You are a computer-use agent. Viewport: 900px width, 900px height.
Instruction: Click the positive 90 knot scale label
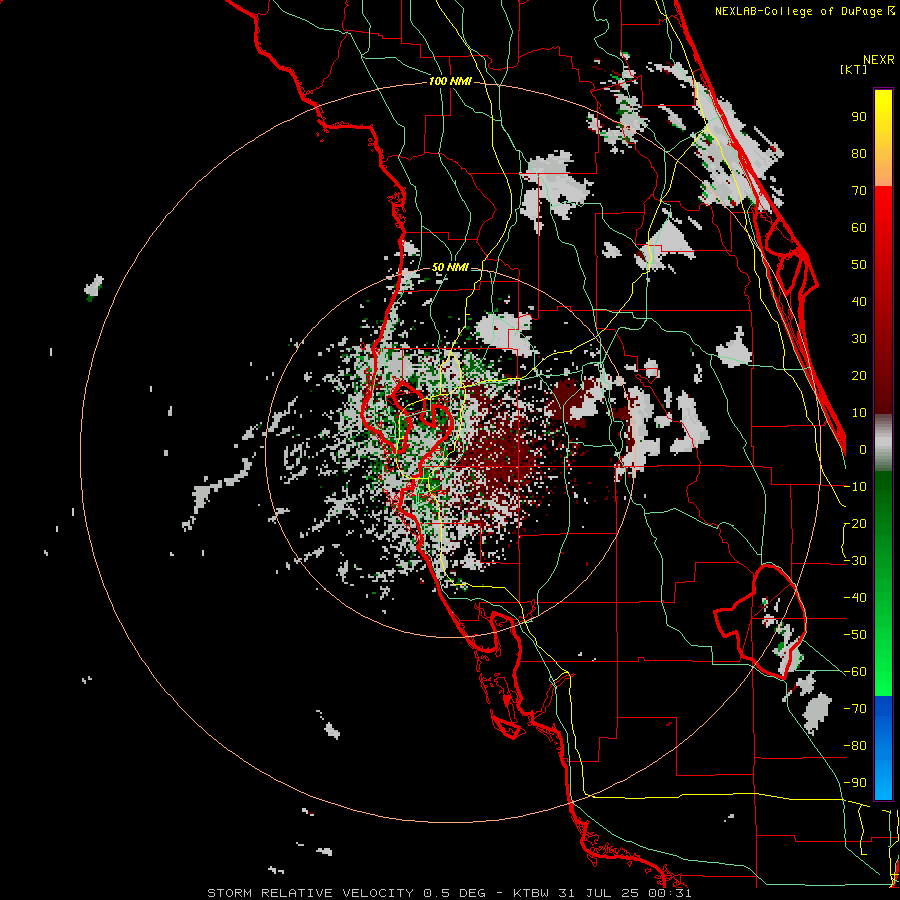(x=859, y=117)
